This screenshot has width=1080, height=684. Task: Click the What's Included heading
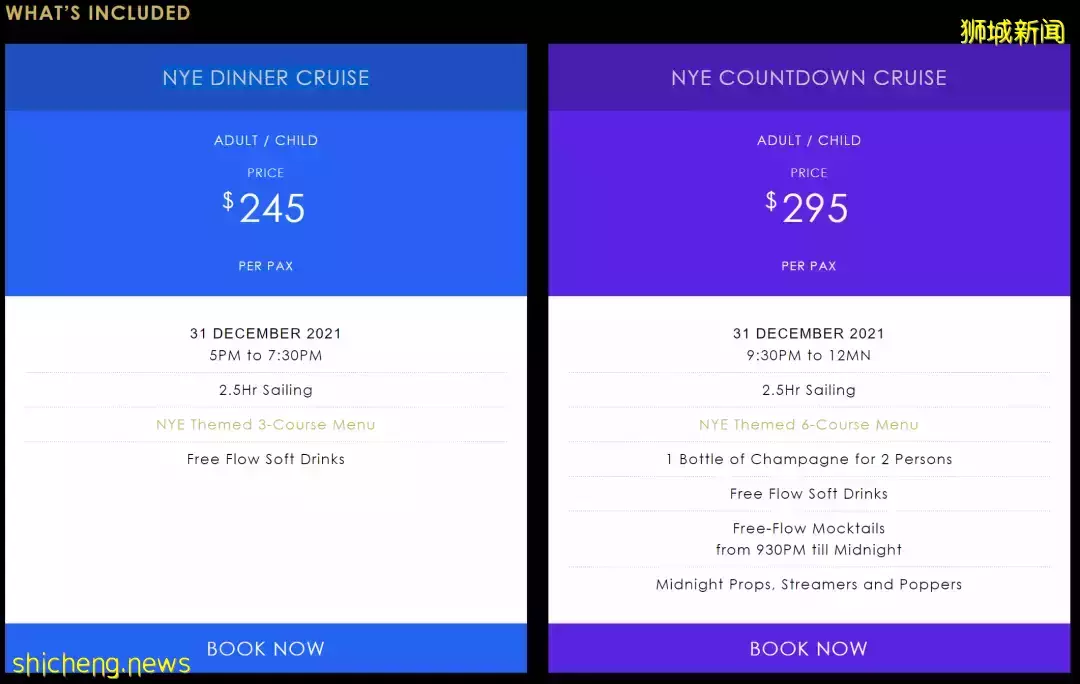tap(98, 13)
